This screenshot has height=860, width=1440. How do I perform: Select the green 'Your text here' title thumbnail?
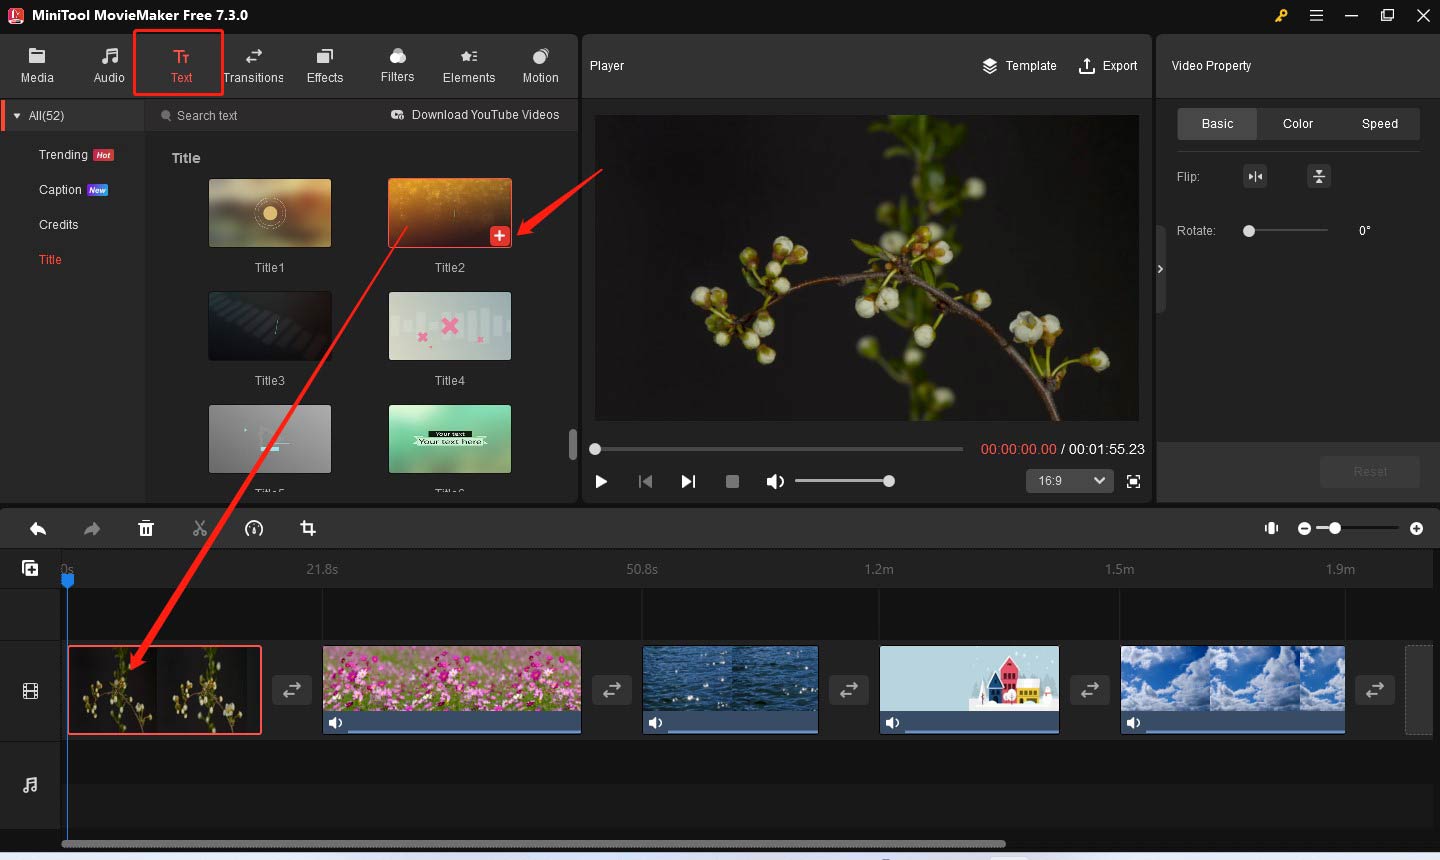coord(450,439)
